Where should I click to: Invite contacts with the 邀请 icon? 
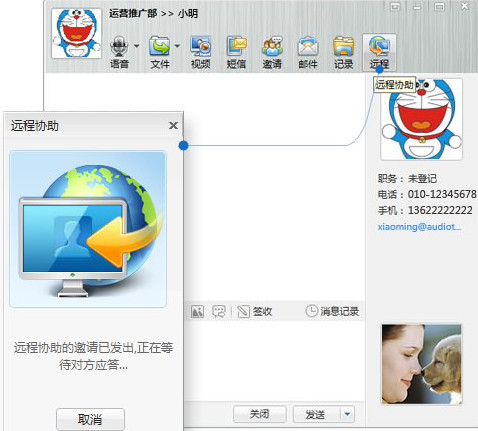pos(272,52)
